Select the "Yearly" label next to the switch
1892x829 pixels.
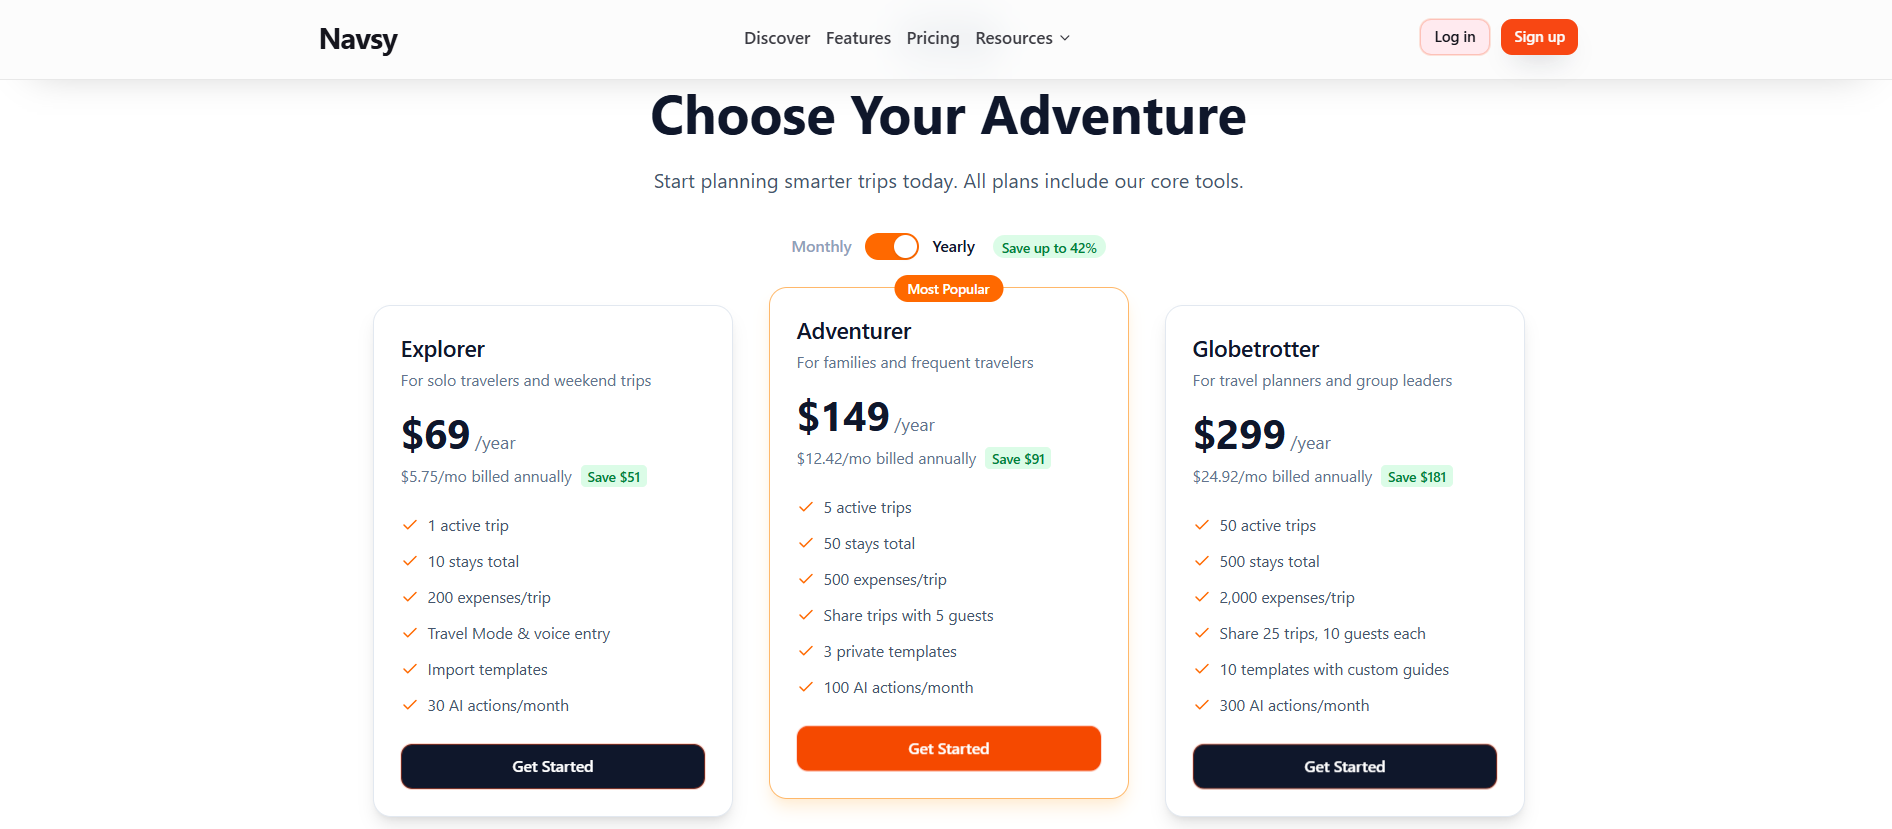(x=952, y=246)
